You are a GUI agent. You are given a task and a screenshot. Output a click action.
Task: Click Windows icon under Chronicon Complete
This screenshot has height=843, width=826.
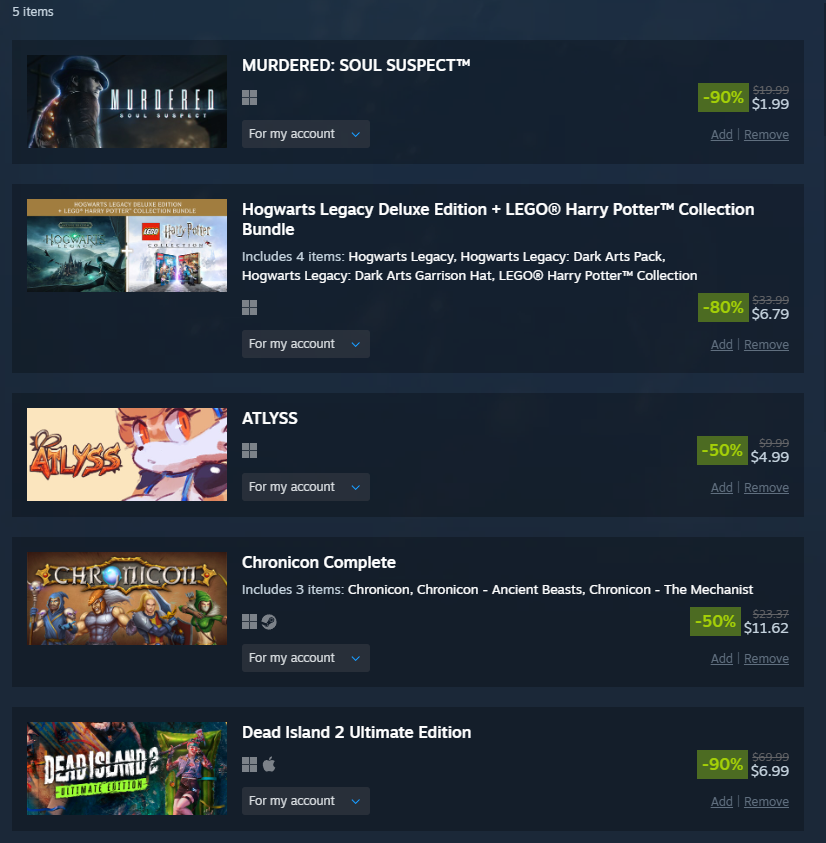click(249, 622)
